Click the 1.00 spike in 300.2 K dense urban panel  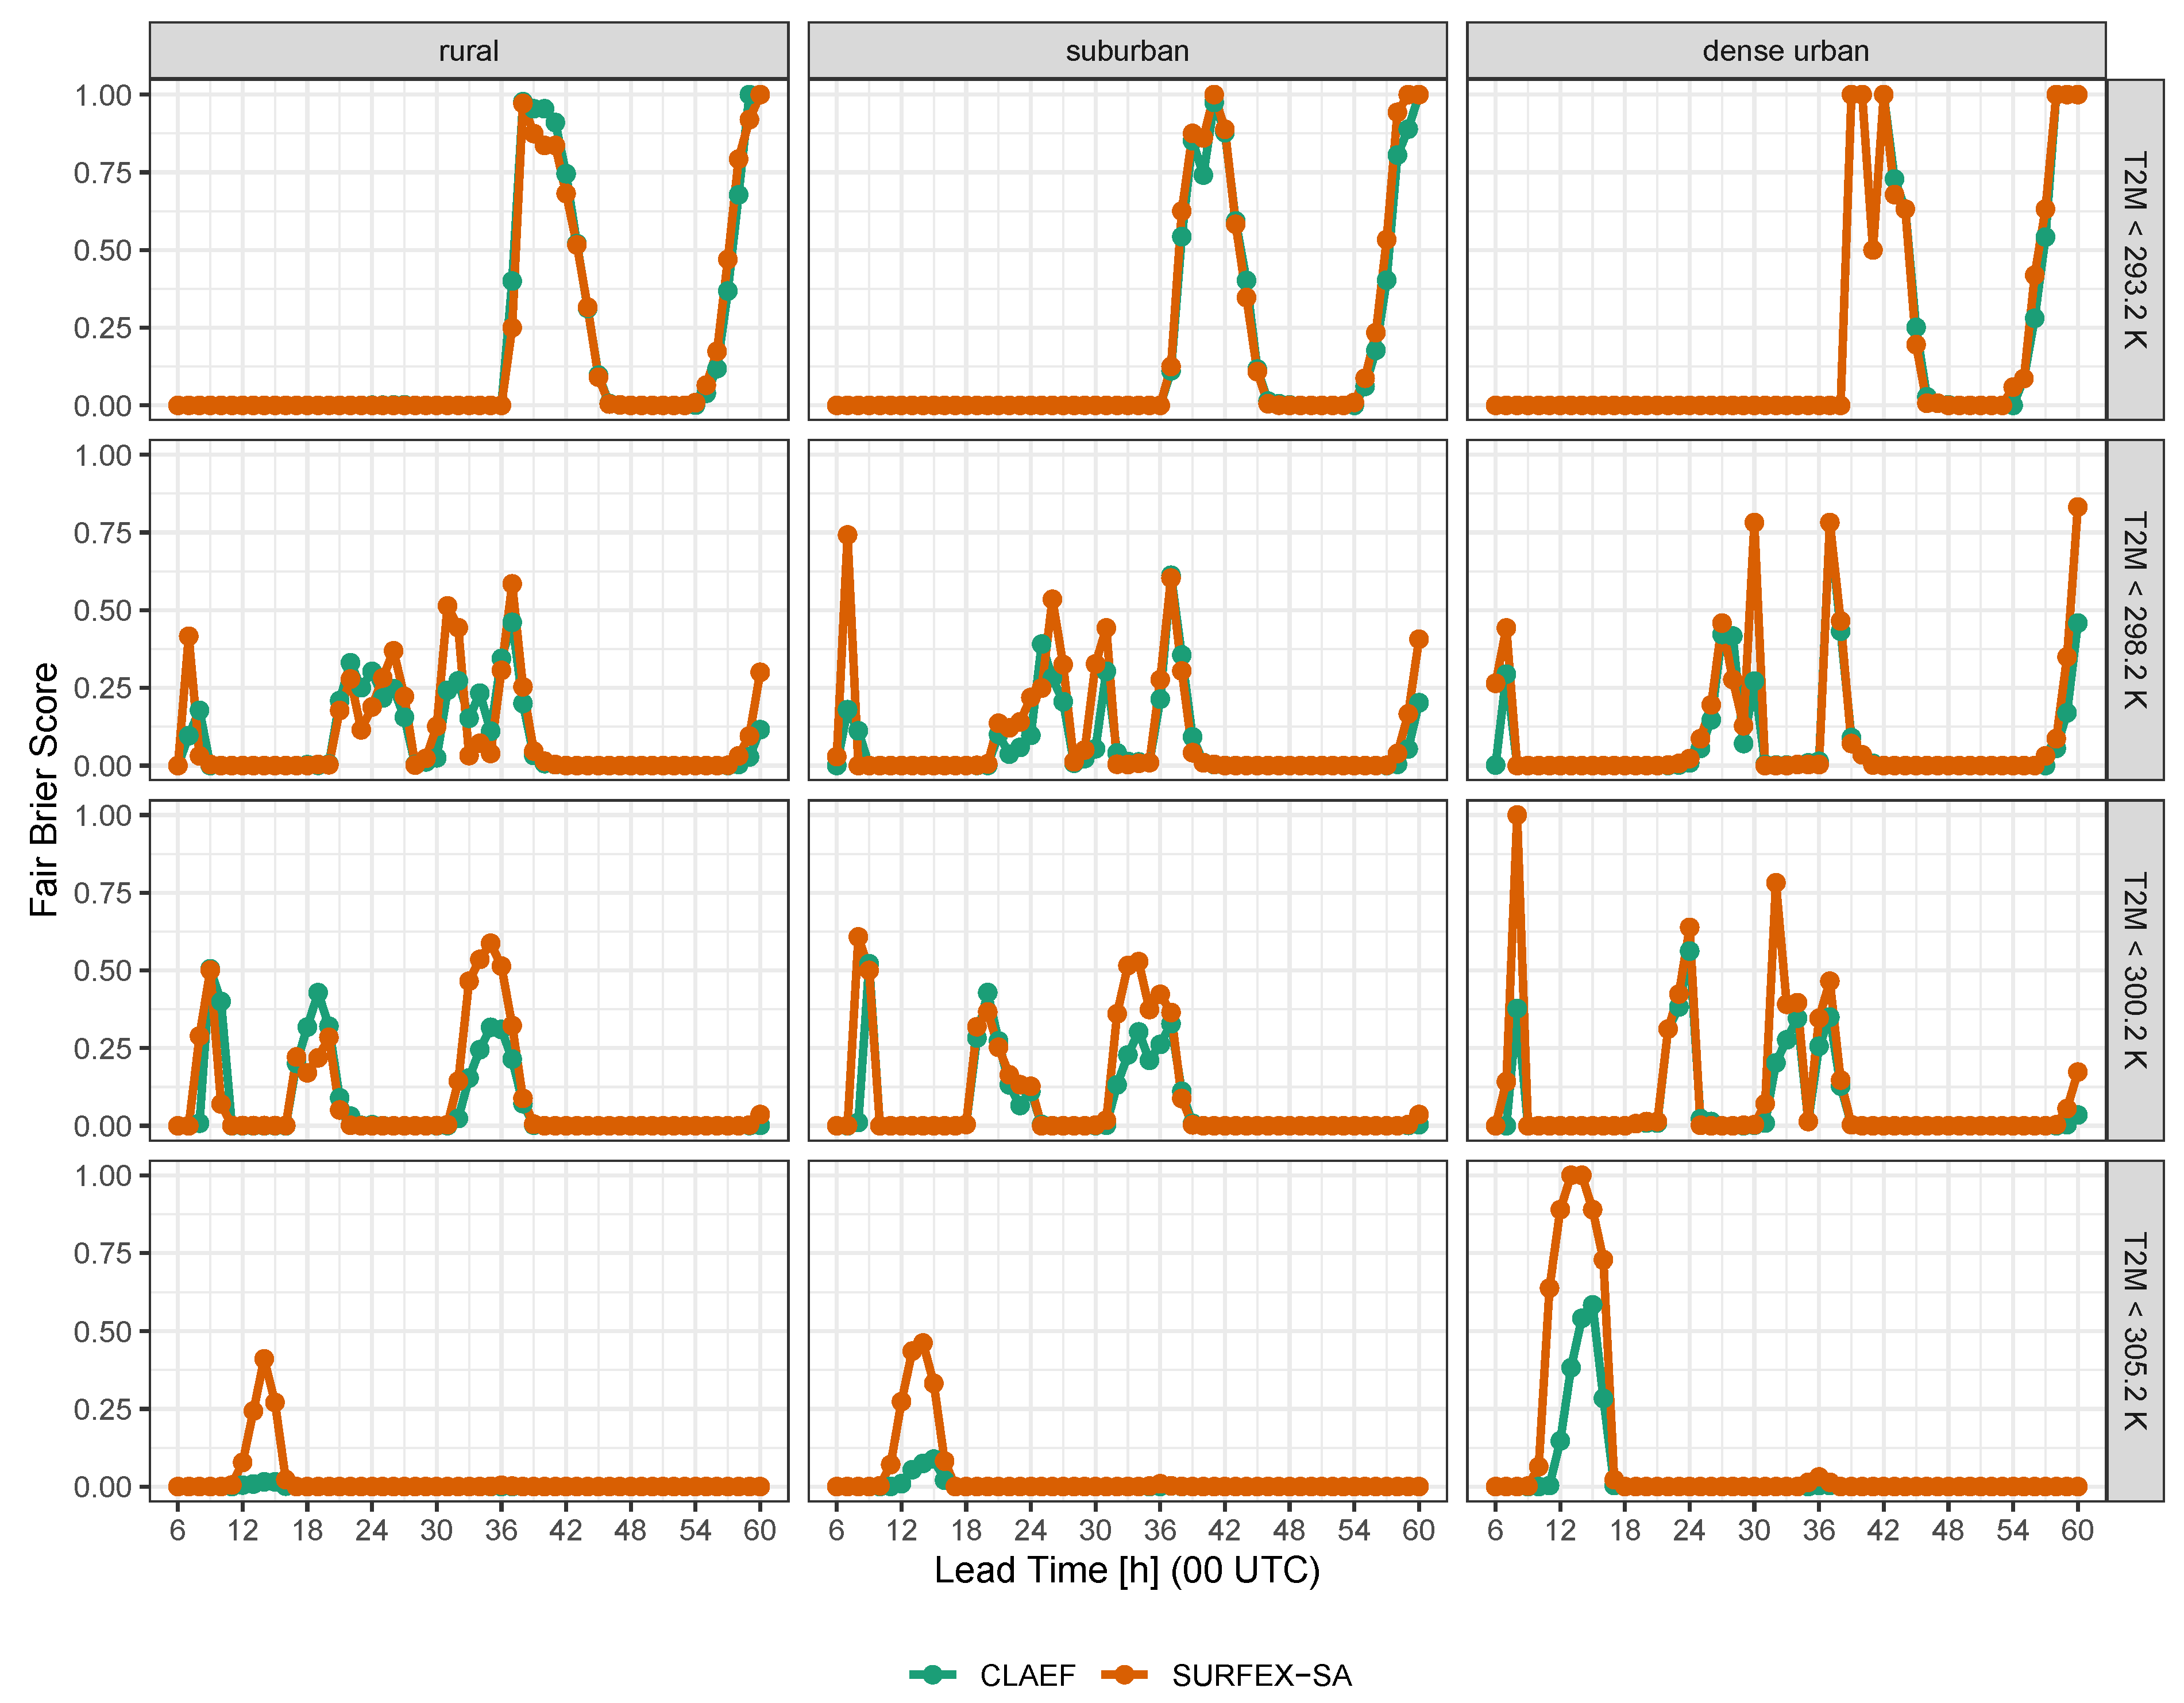[1517, 815]
